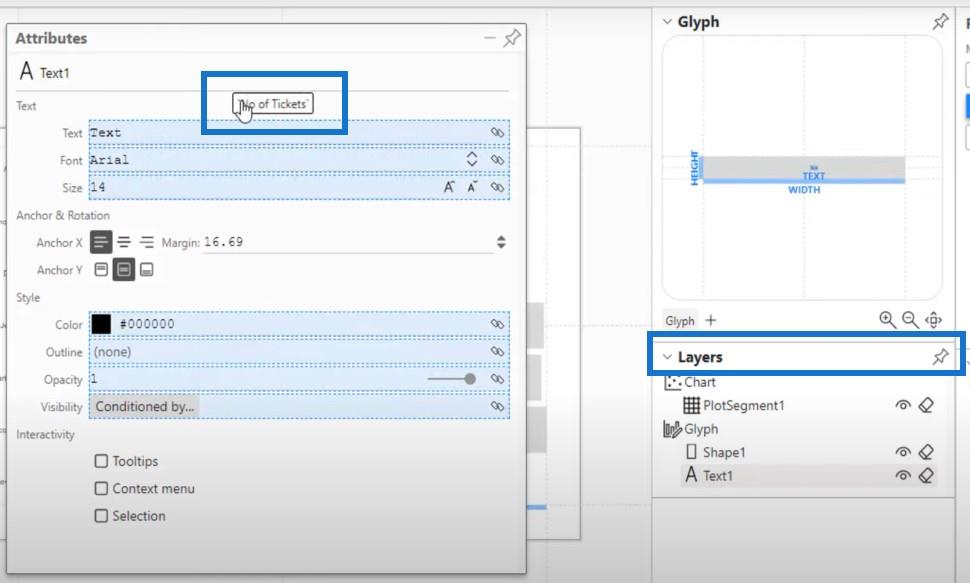Image resolution: width=970 pixels, height=583 pixels.
Task: Pin the Attributes panel
Action: [512, 38]
